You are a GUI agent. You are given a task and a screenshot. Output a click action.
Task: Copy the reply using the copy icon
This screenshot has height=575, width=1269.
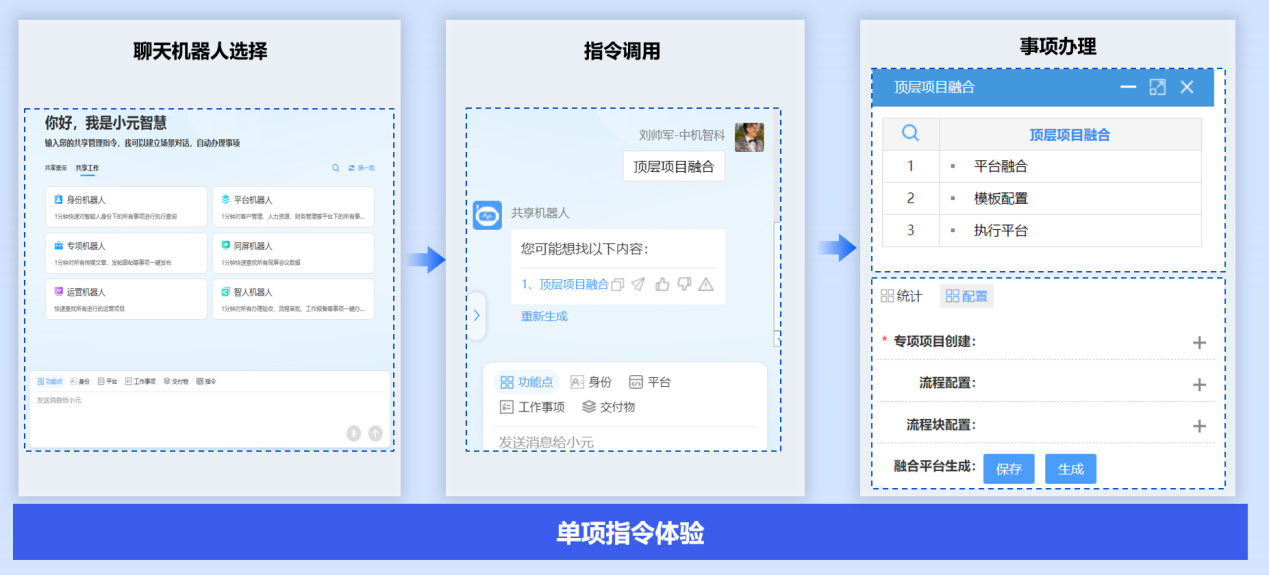point(618,285)
